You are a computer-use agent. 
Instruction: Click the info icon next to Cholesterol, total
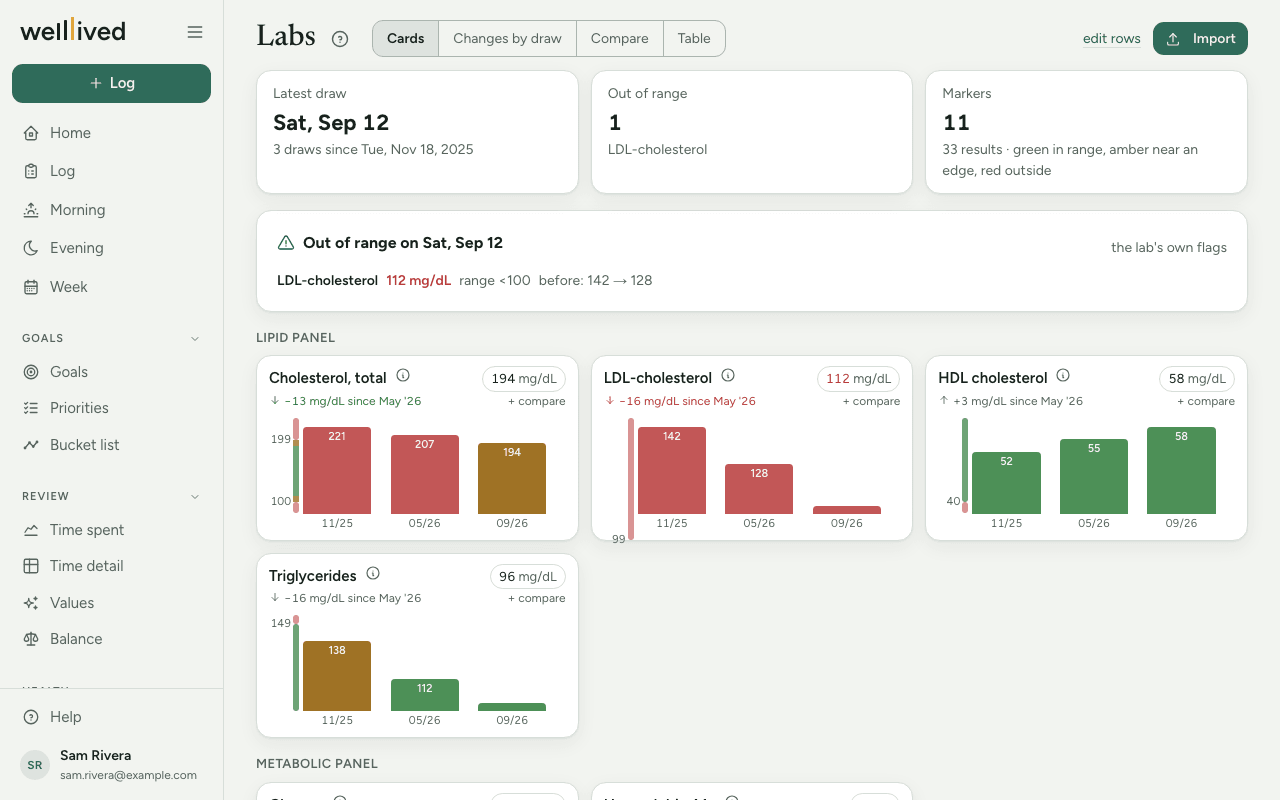(403, 376)
